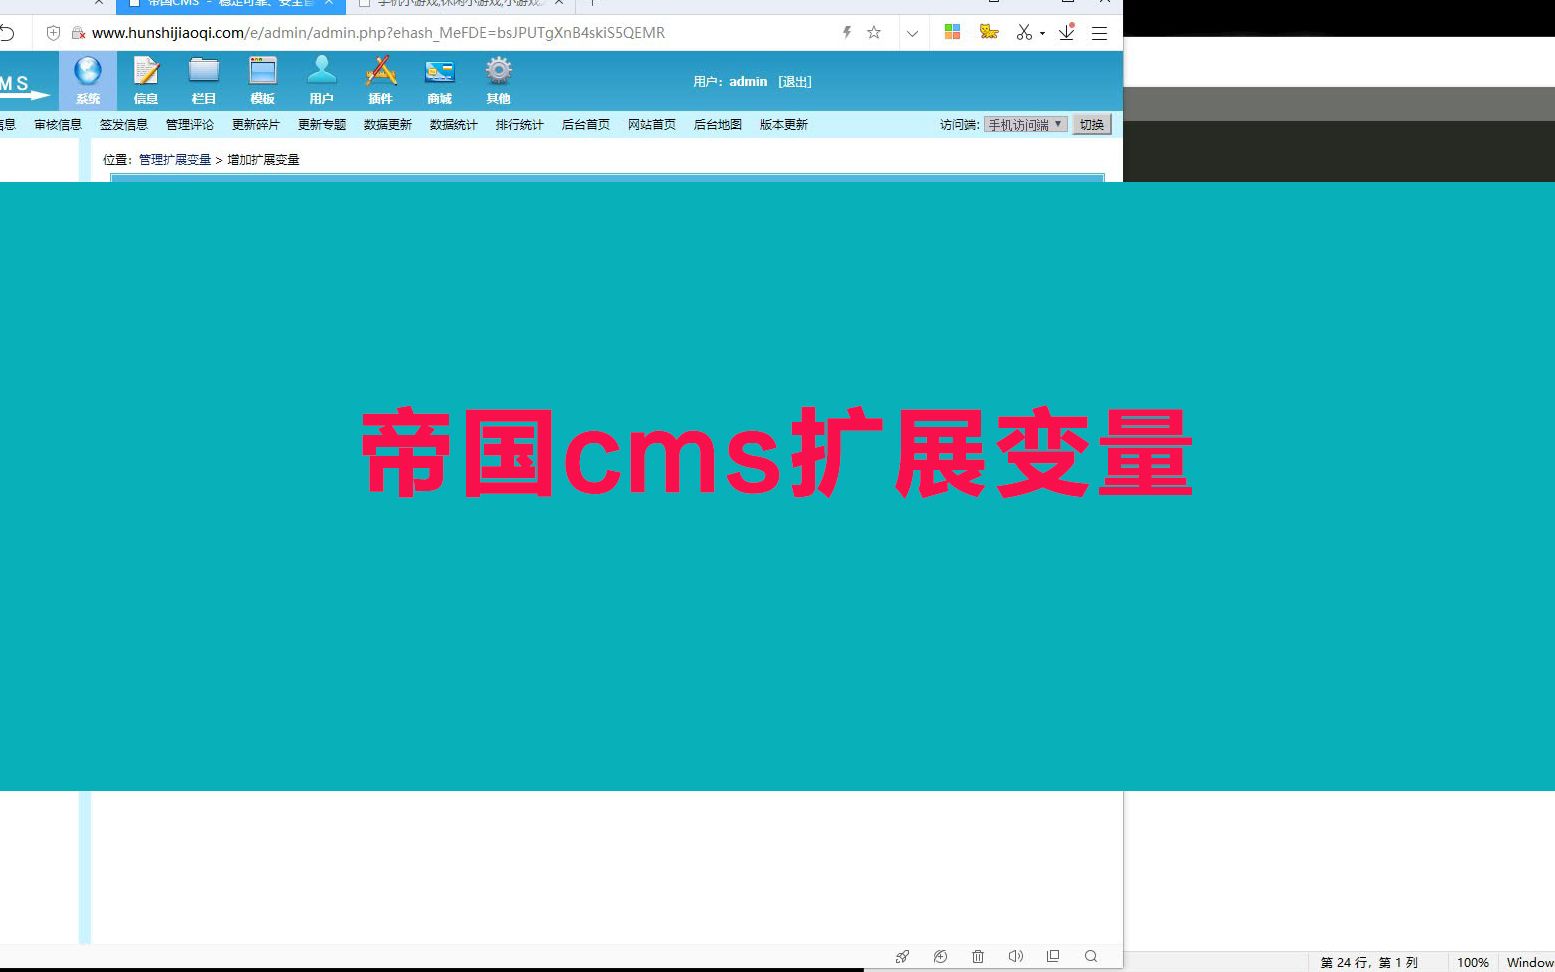Select the 其他 (Other) gear module icon

point(497,80)
